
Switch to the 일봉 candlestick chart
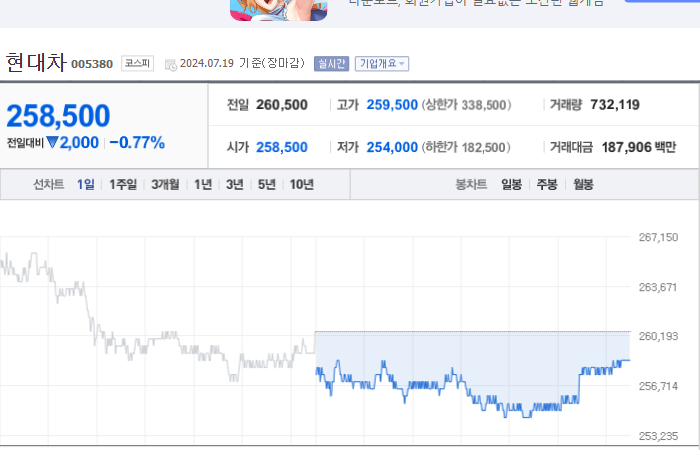coord(512,184)
